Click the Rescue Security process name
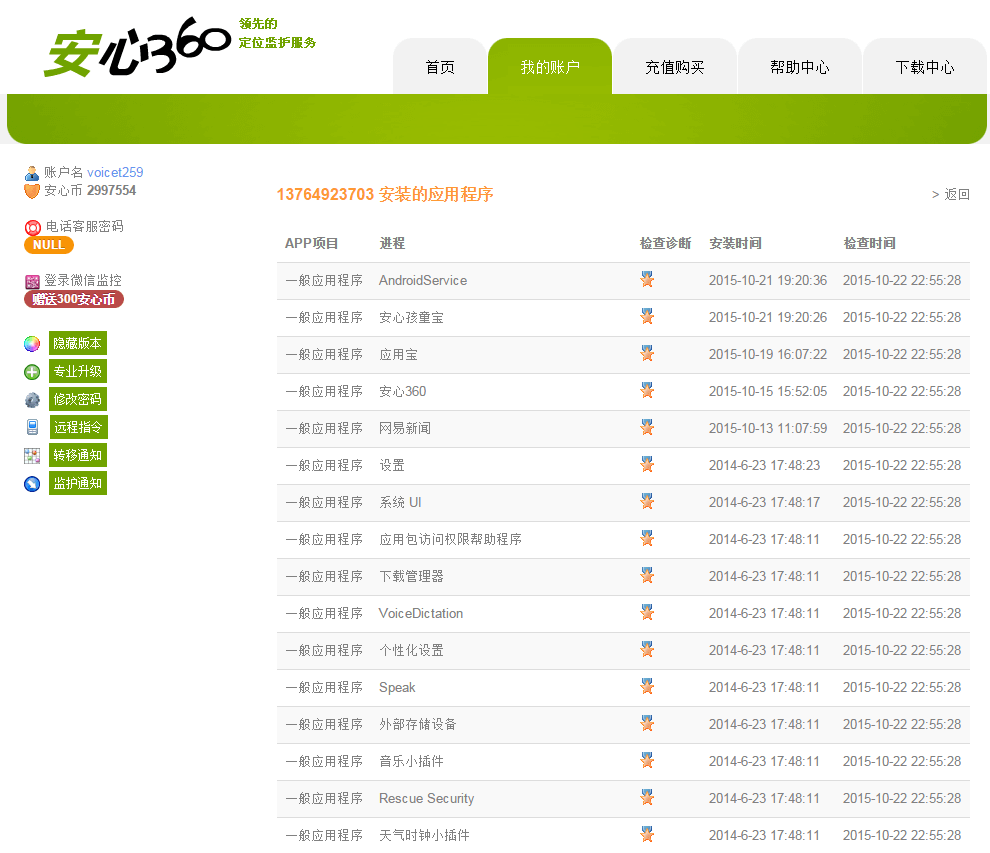 426,798
